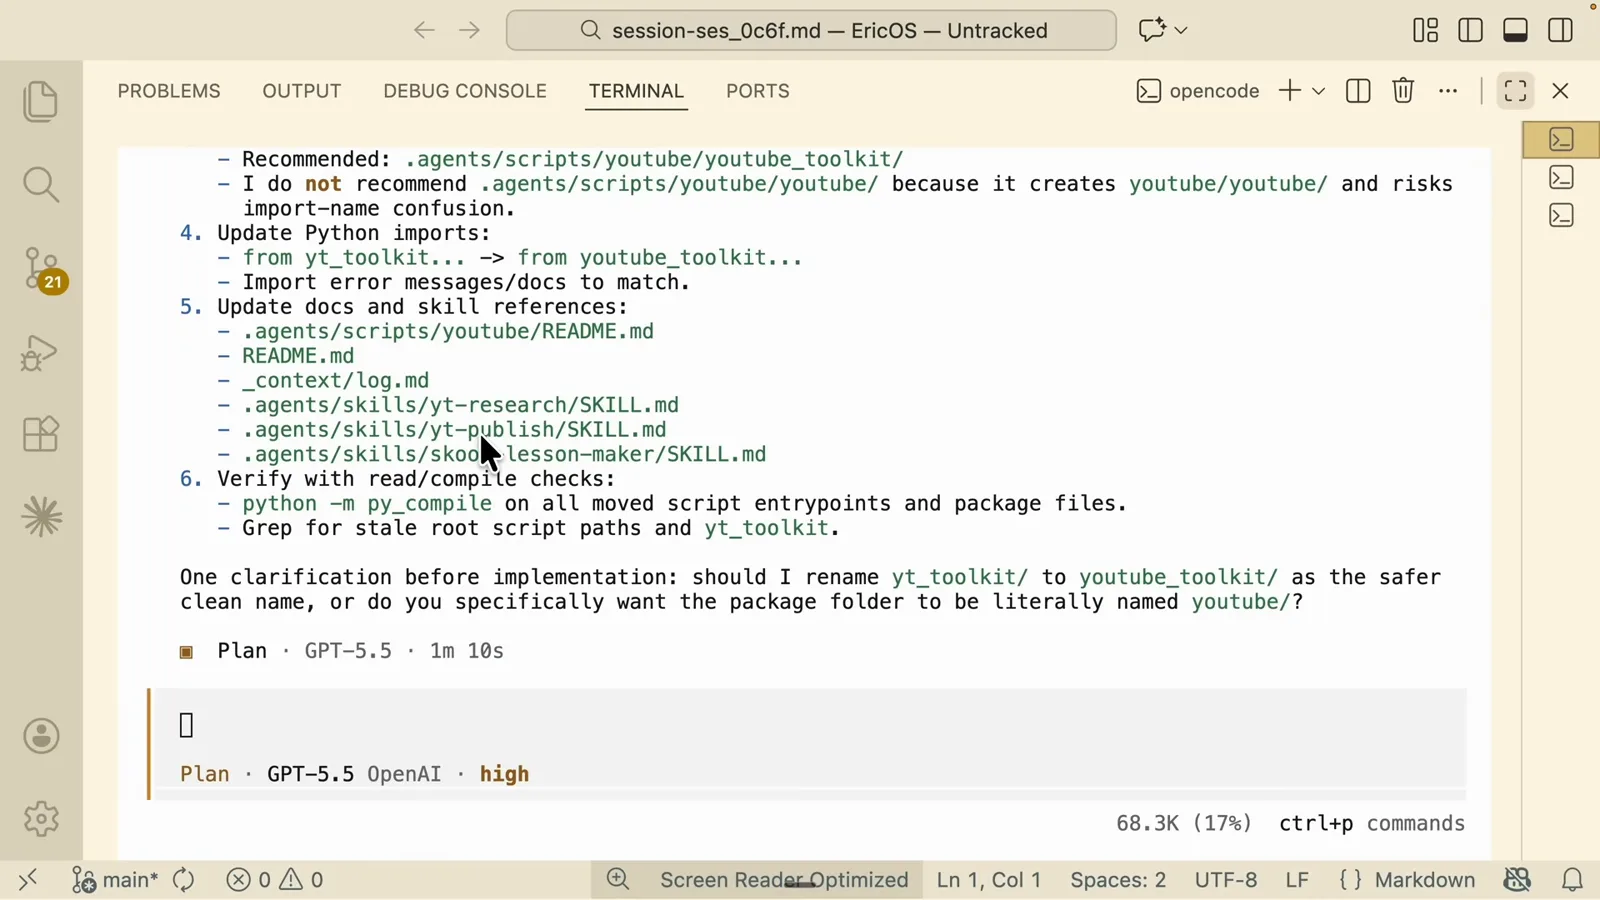Switch to the PORTS tab
1600x900 pixels.
tap(758, 91)
